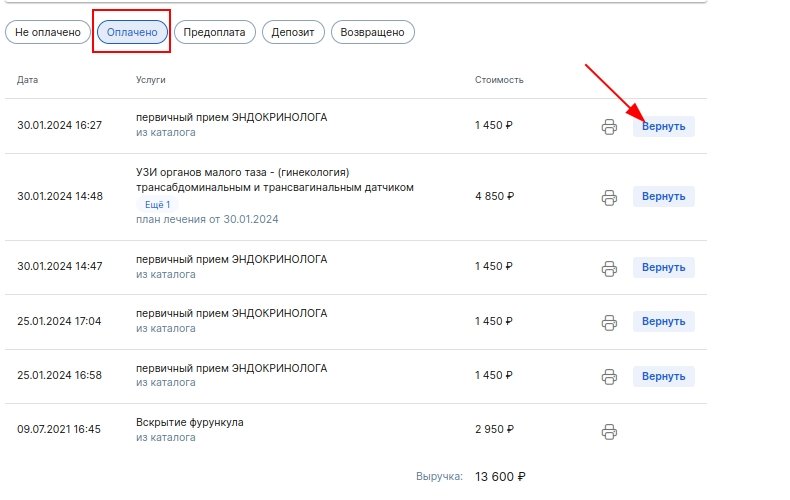Click printer icon in 30.01.2024 14:47 row
This screenshot has width=790, height=500.
tap(609, 268)
